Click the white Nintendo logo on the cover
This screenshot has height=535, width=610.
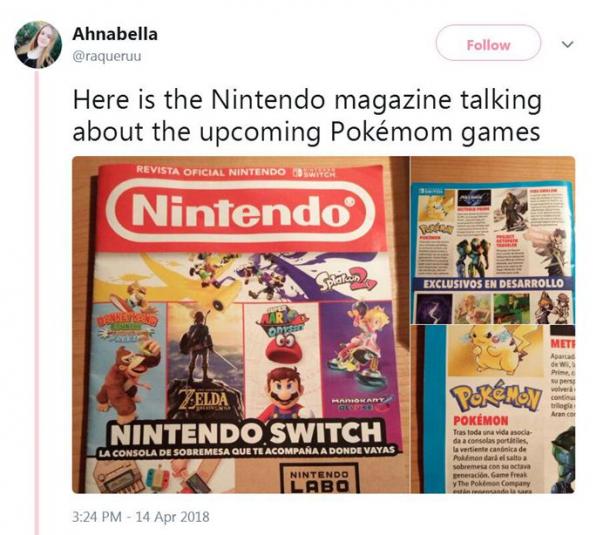(240, 212)
